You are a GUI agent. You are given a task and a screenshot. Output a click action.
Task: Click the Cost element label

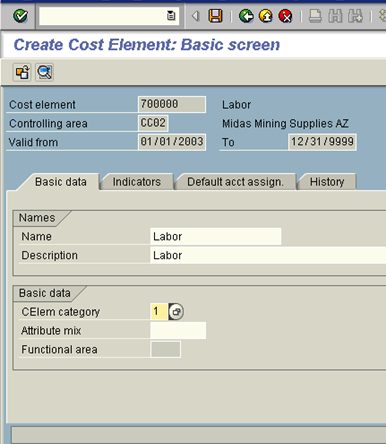click(42, 105)
